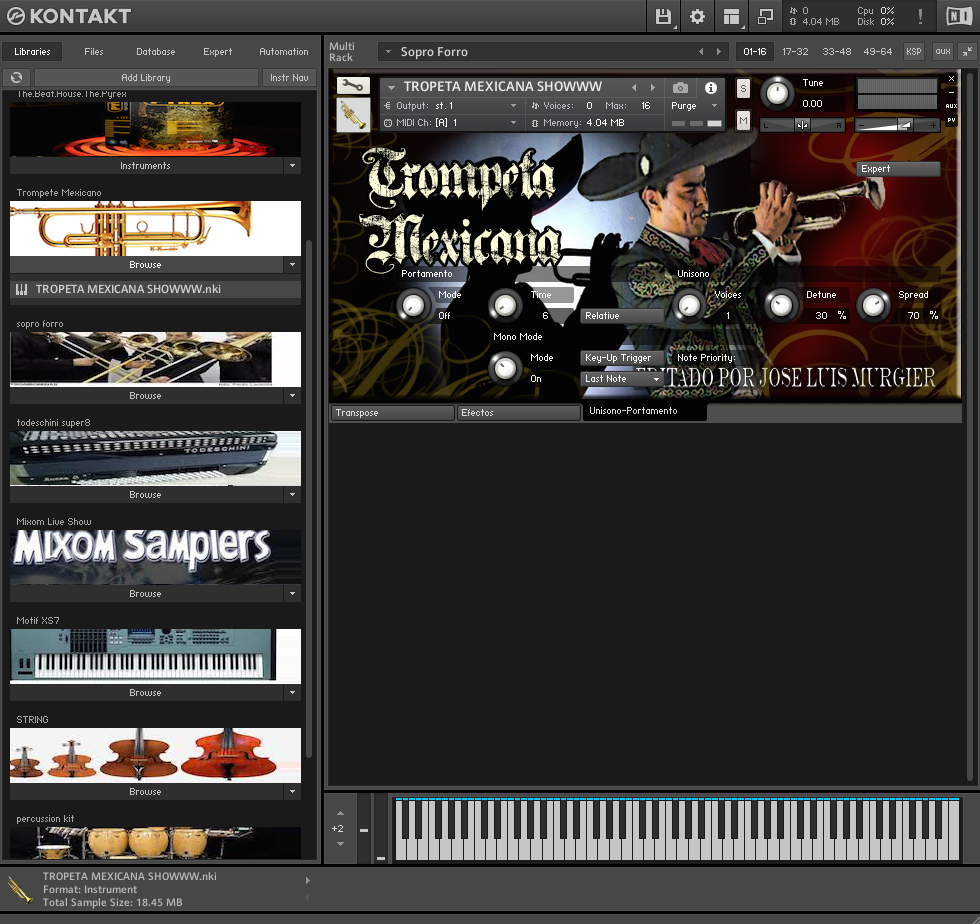Open the snapshot camera view

[x=681, y=88]
